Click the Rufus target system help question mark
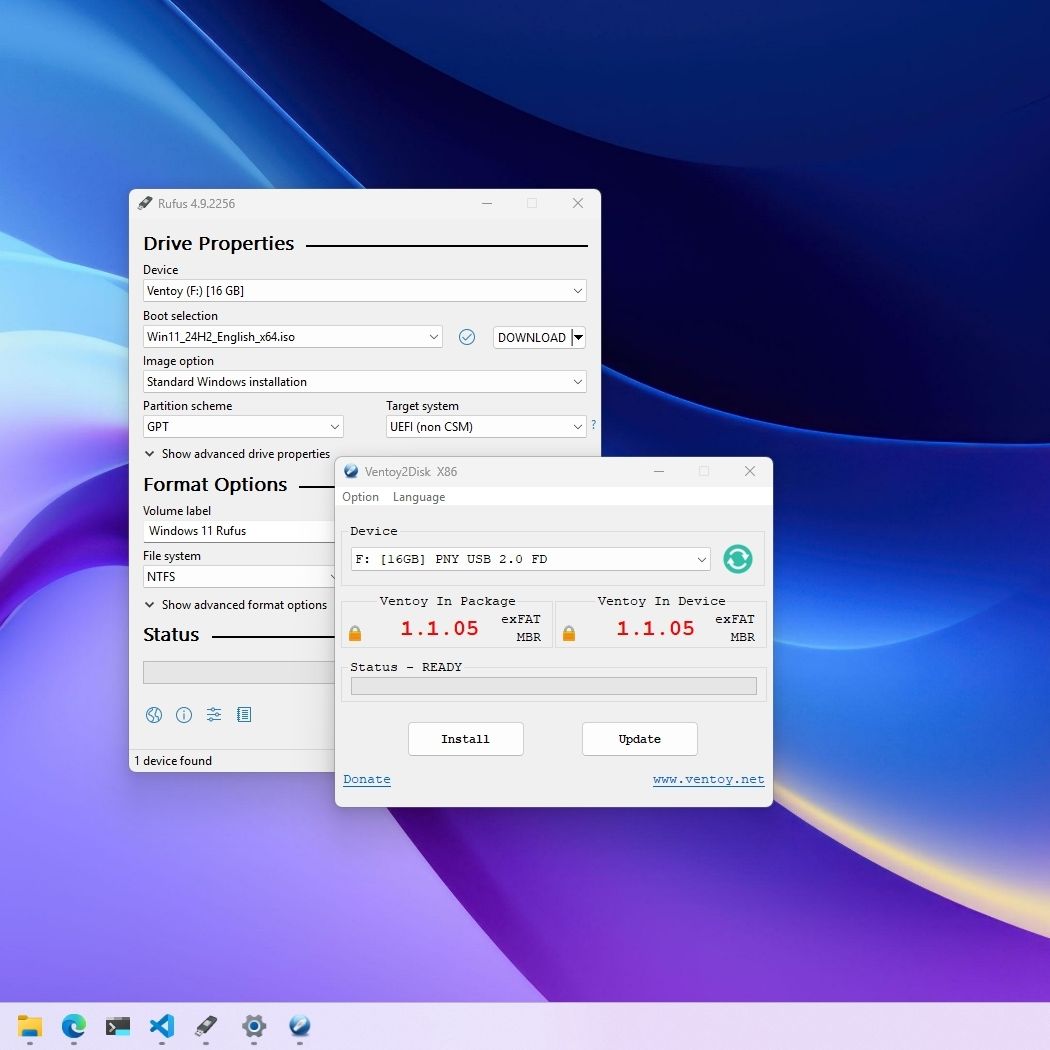 (x=593, y=425)
